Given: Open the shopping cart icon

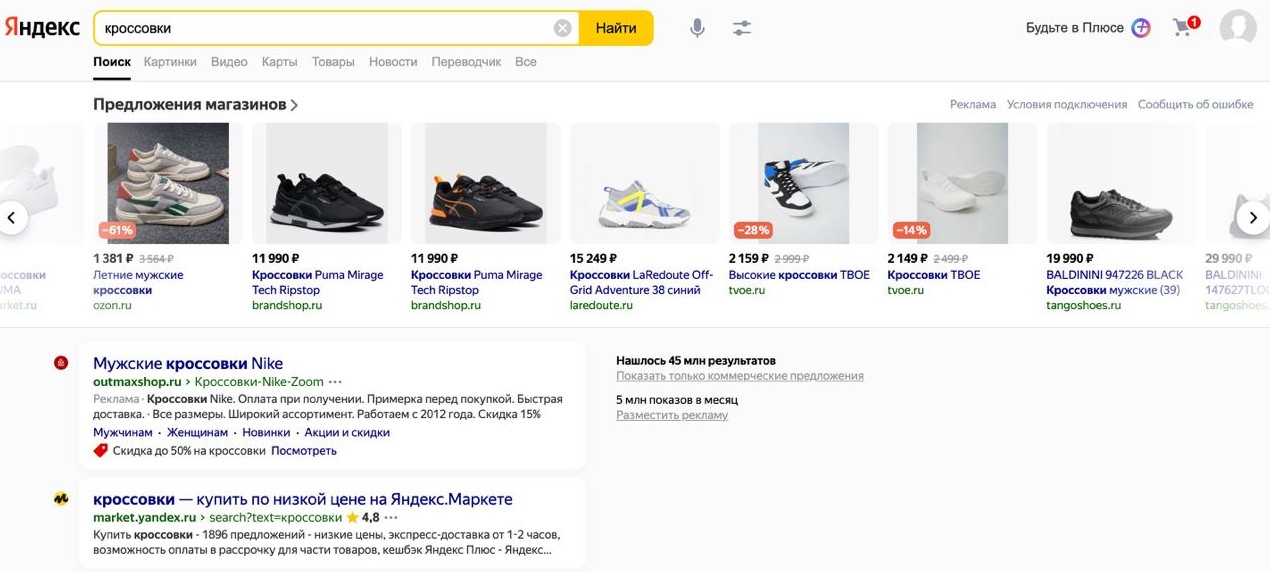Looking at the screenshot, I should (1184, 27).
